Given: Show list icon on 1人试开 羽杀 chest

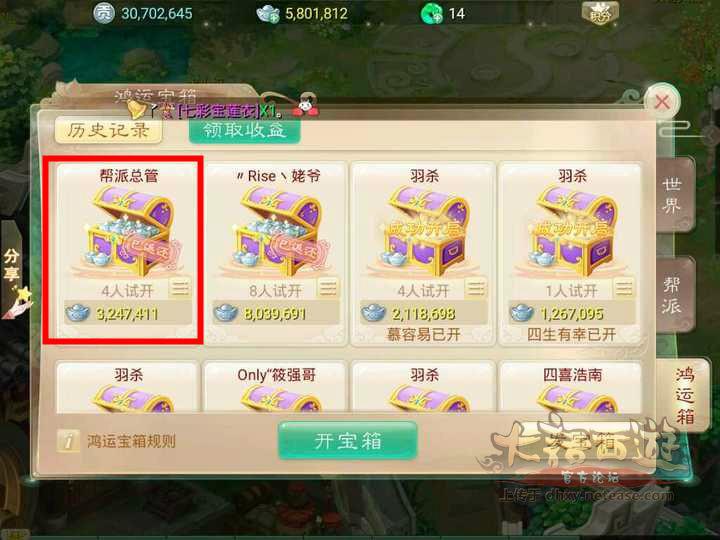Looking at the screenshot, I should click(624, 288).
